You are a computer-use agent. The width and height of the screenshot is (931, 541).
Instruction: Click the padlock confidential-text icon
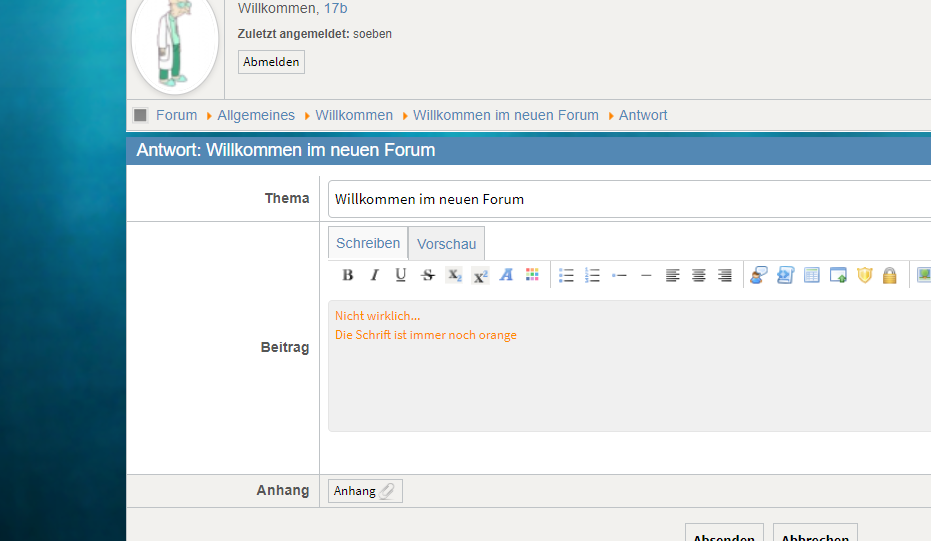[890, 275]
